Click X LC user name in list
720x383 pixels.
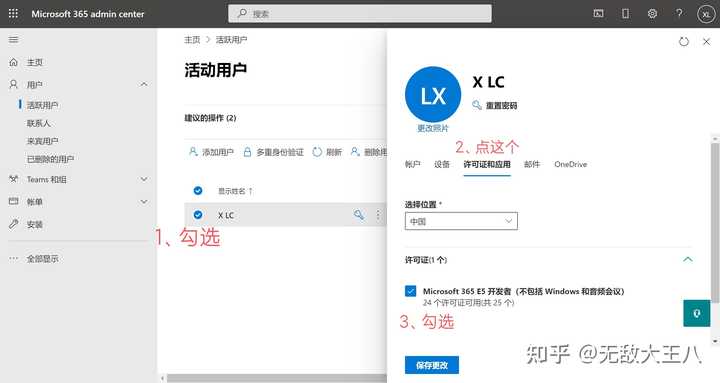tap(225, 215)
